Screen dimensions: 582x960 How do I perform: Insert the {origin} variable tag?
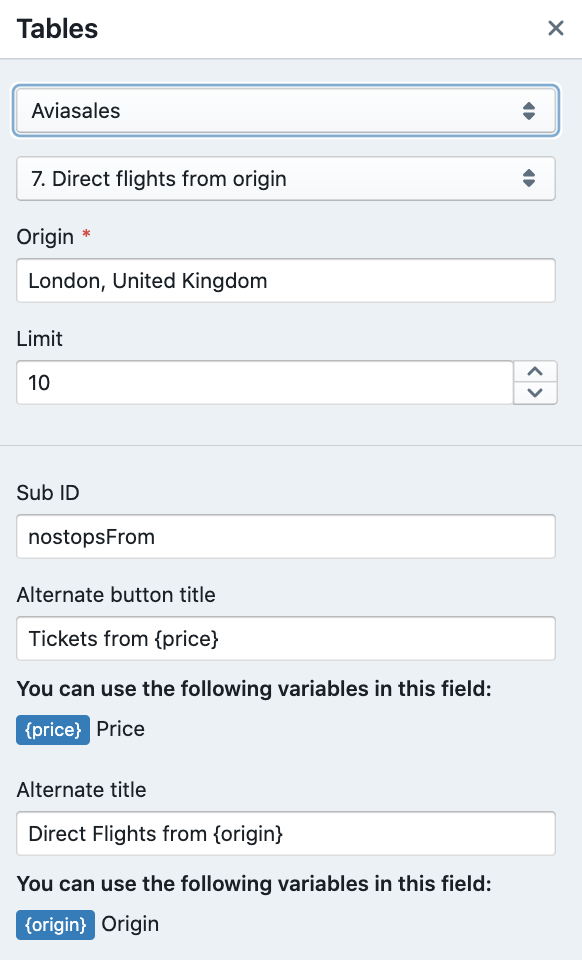(55, 924)
